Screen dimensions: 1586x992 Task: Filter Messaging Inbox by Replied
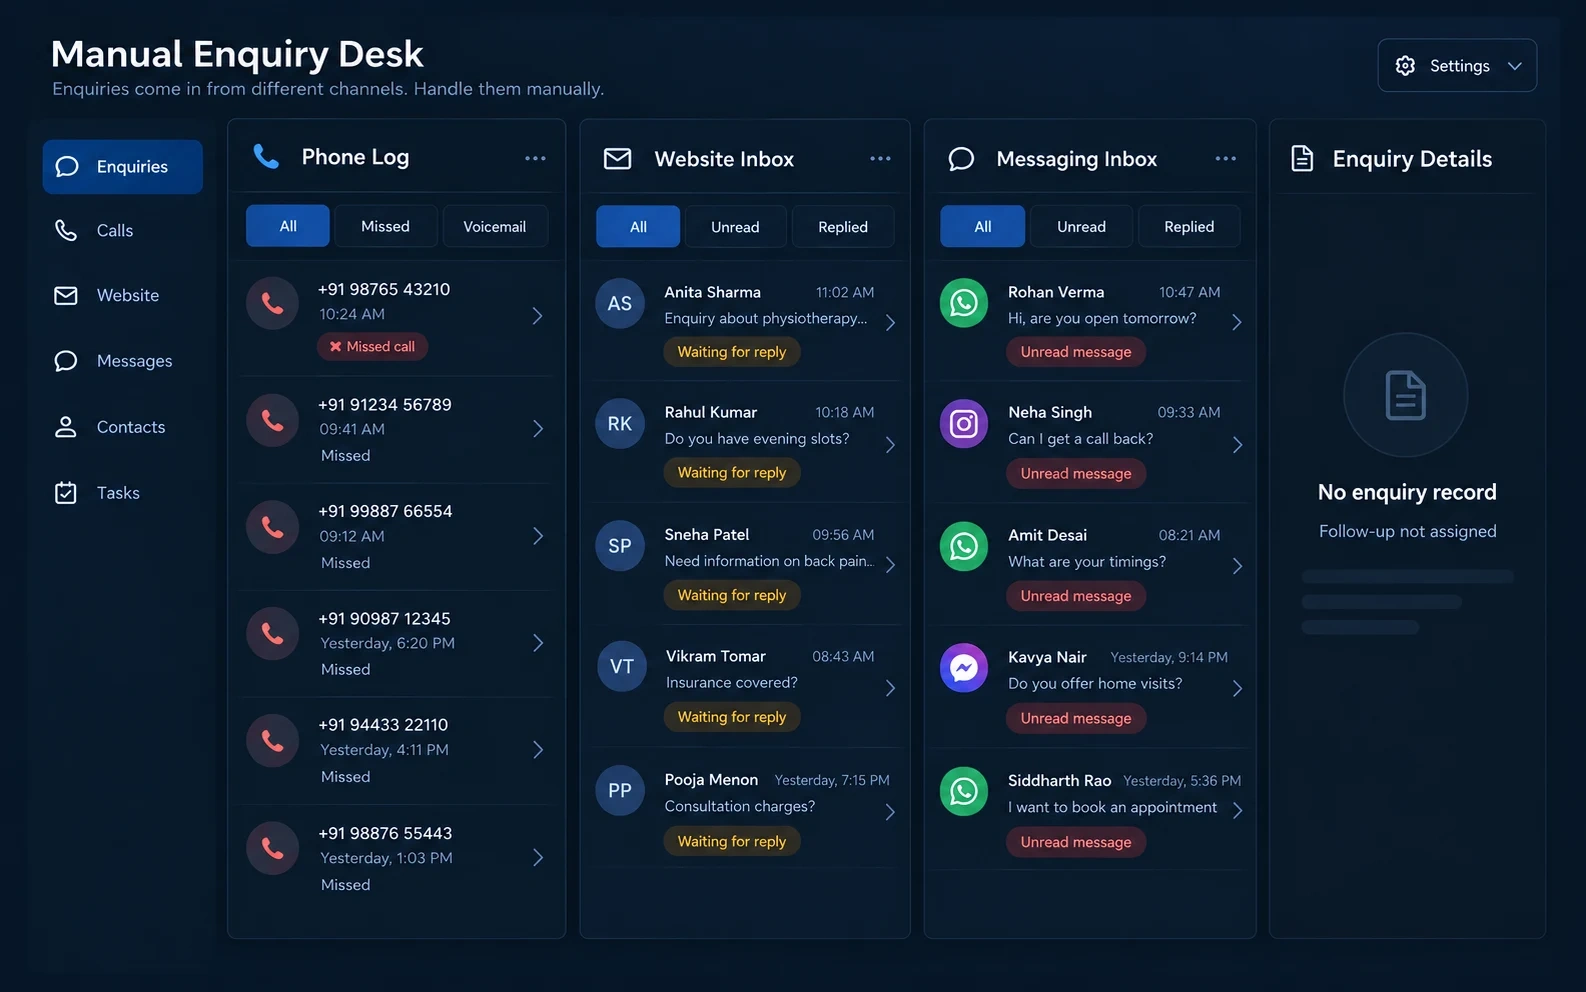coord(1189,227)
